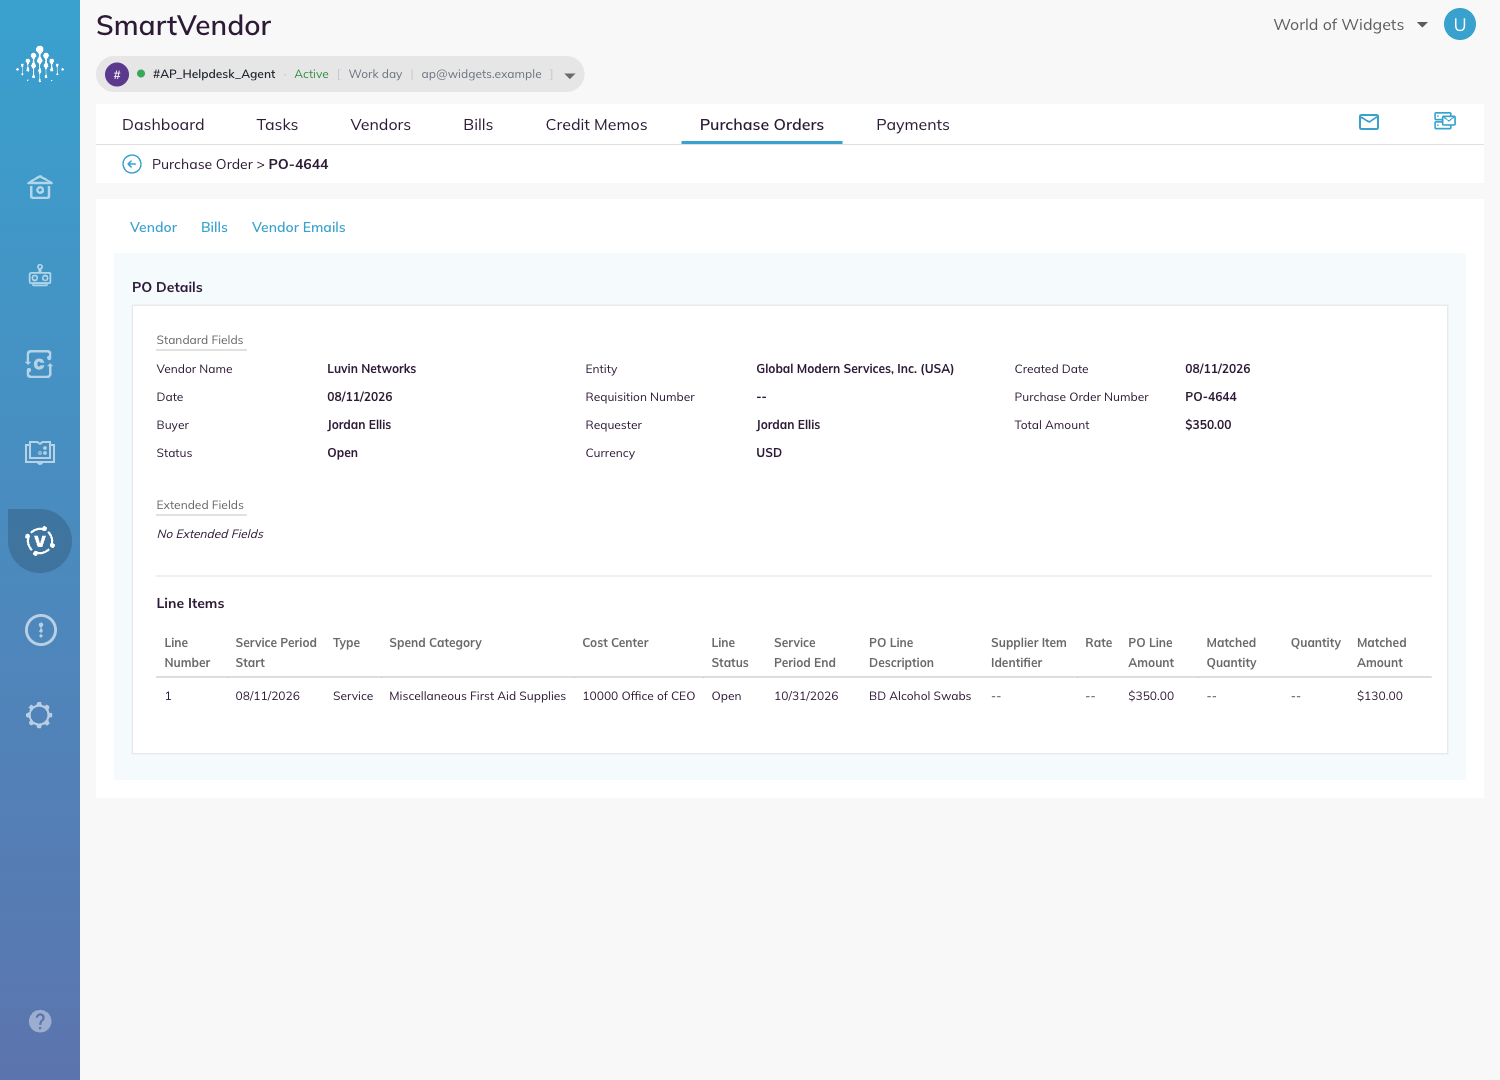Screen dimensions: 1500x1080
Task: Click the user avatar U icon
Action: point(1460,25)
